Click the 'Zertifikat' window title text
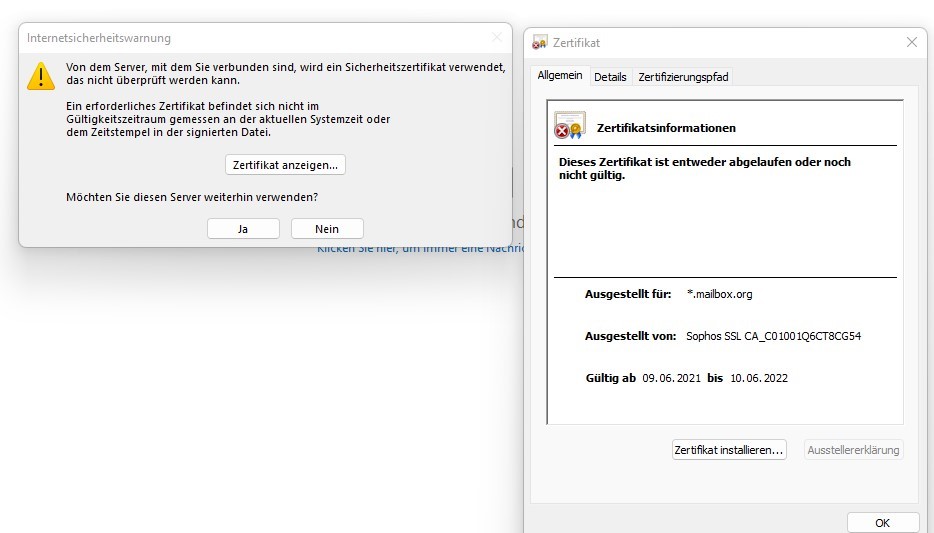This screenshot has height=533, width=934. click(x=576, y=43)
